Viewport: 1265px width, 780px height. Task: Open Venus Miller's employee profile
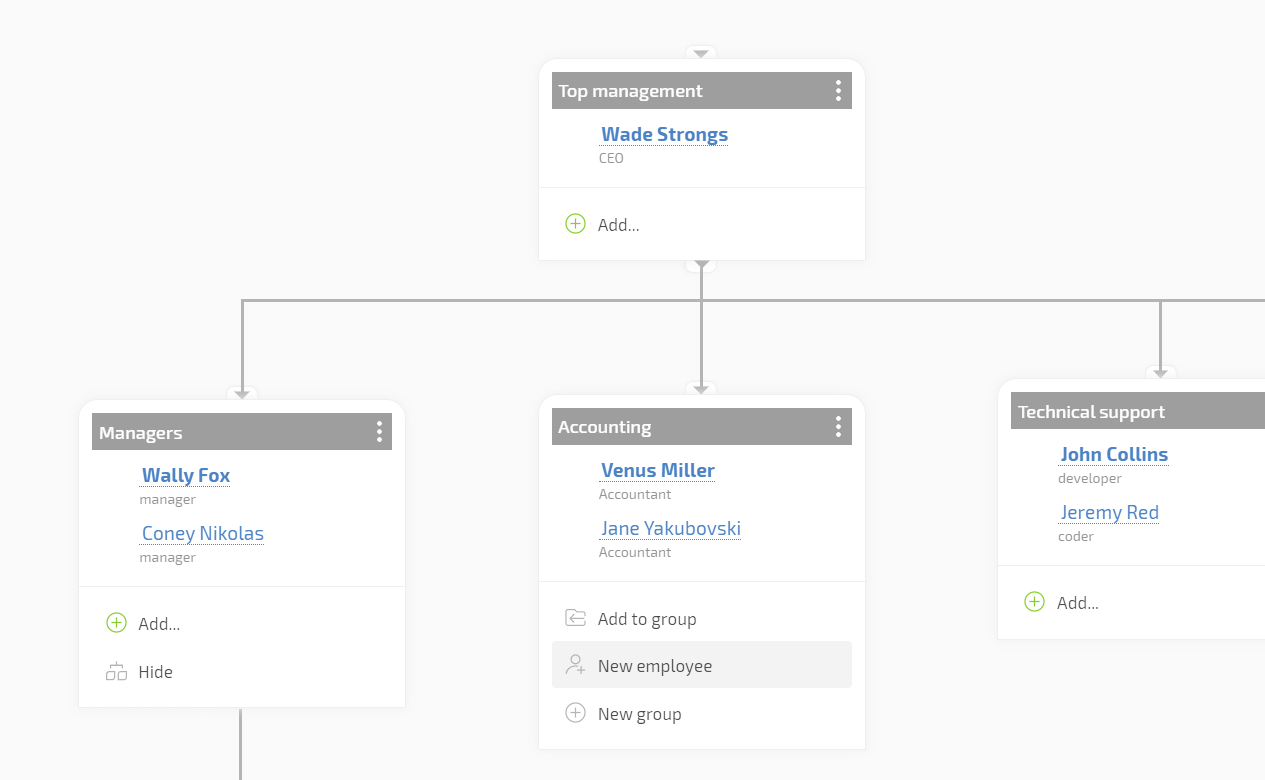pos(657,470)
